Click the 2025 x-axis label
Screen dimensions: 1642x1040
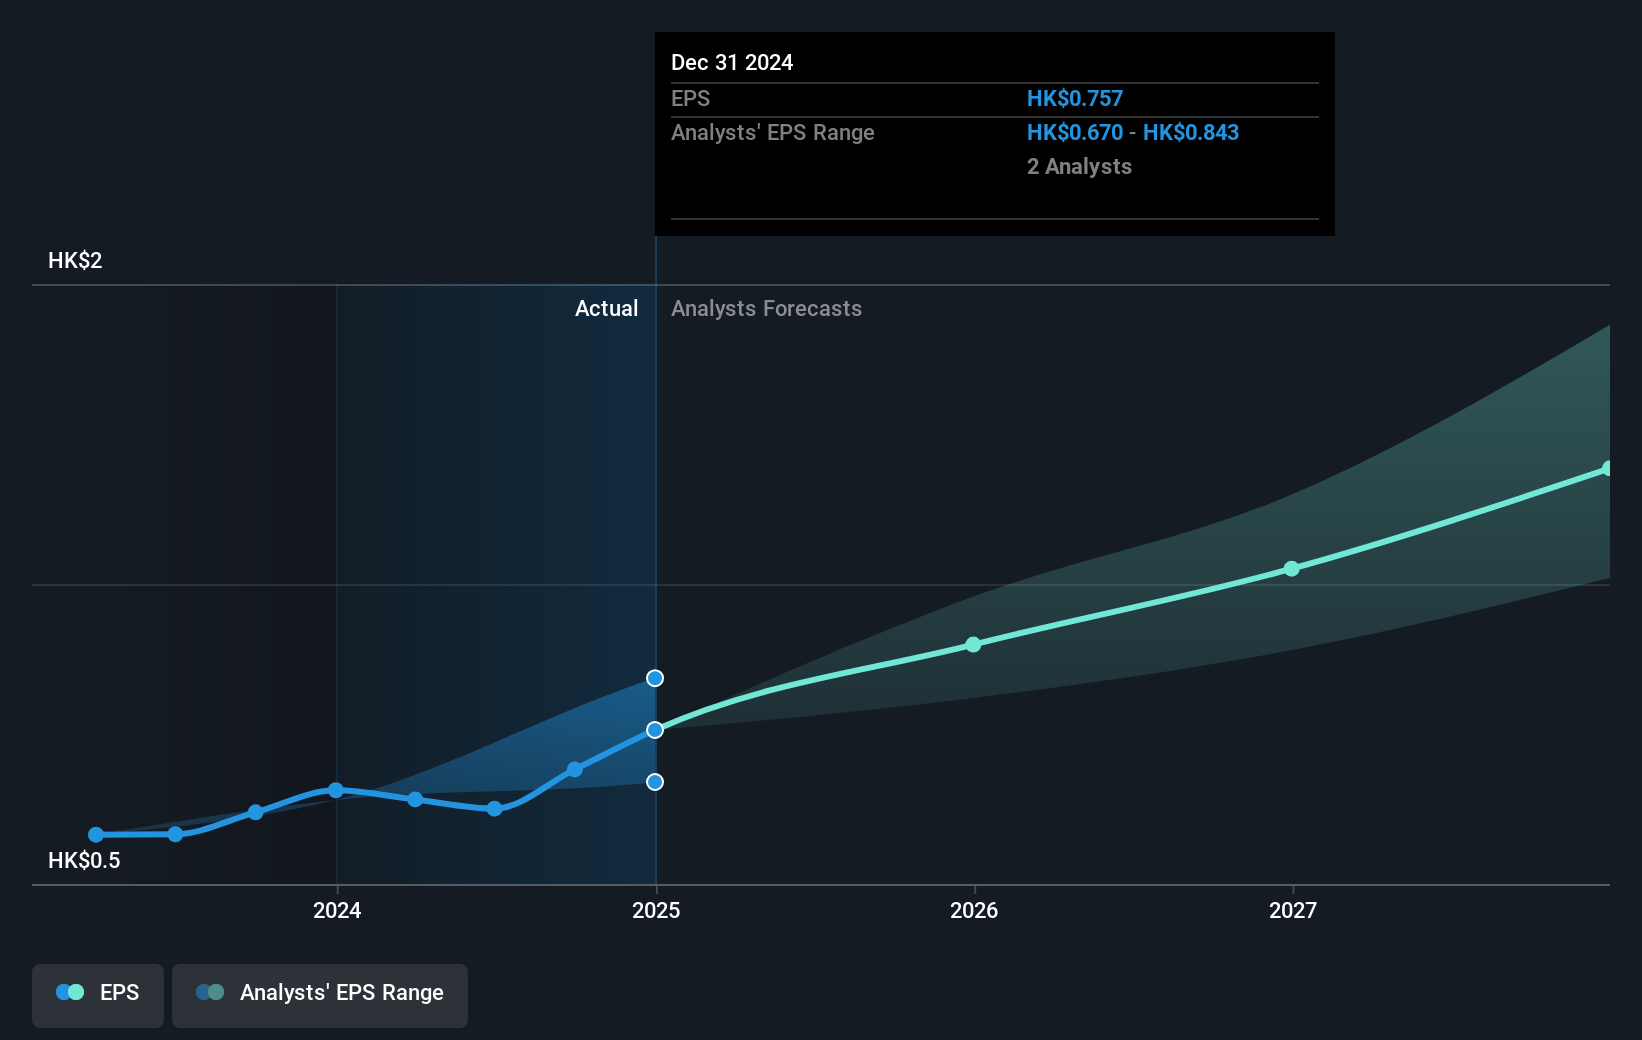point(656,910)
